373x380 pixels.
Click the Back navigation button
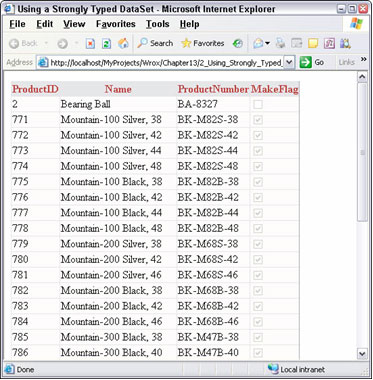(23, 43)
